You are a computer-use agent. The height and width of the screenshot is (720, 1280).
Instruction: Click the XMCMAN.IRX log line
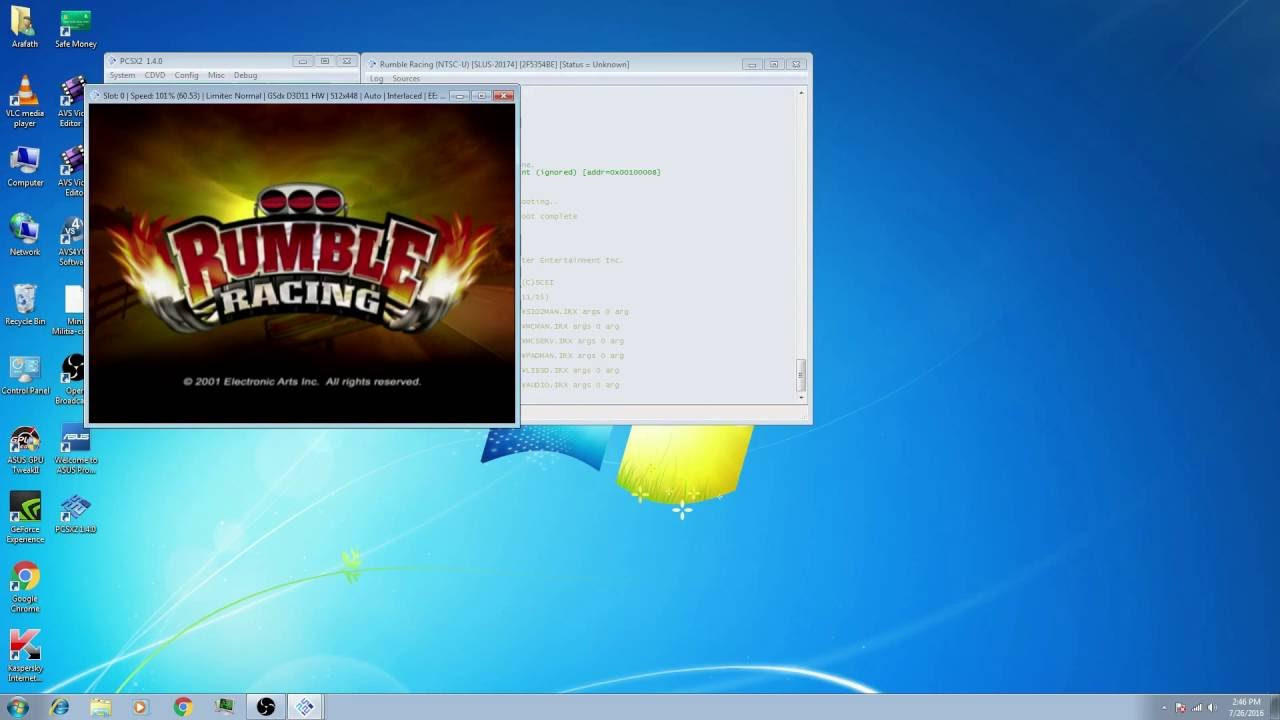[x=569, y=326]
